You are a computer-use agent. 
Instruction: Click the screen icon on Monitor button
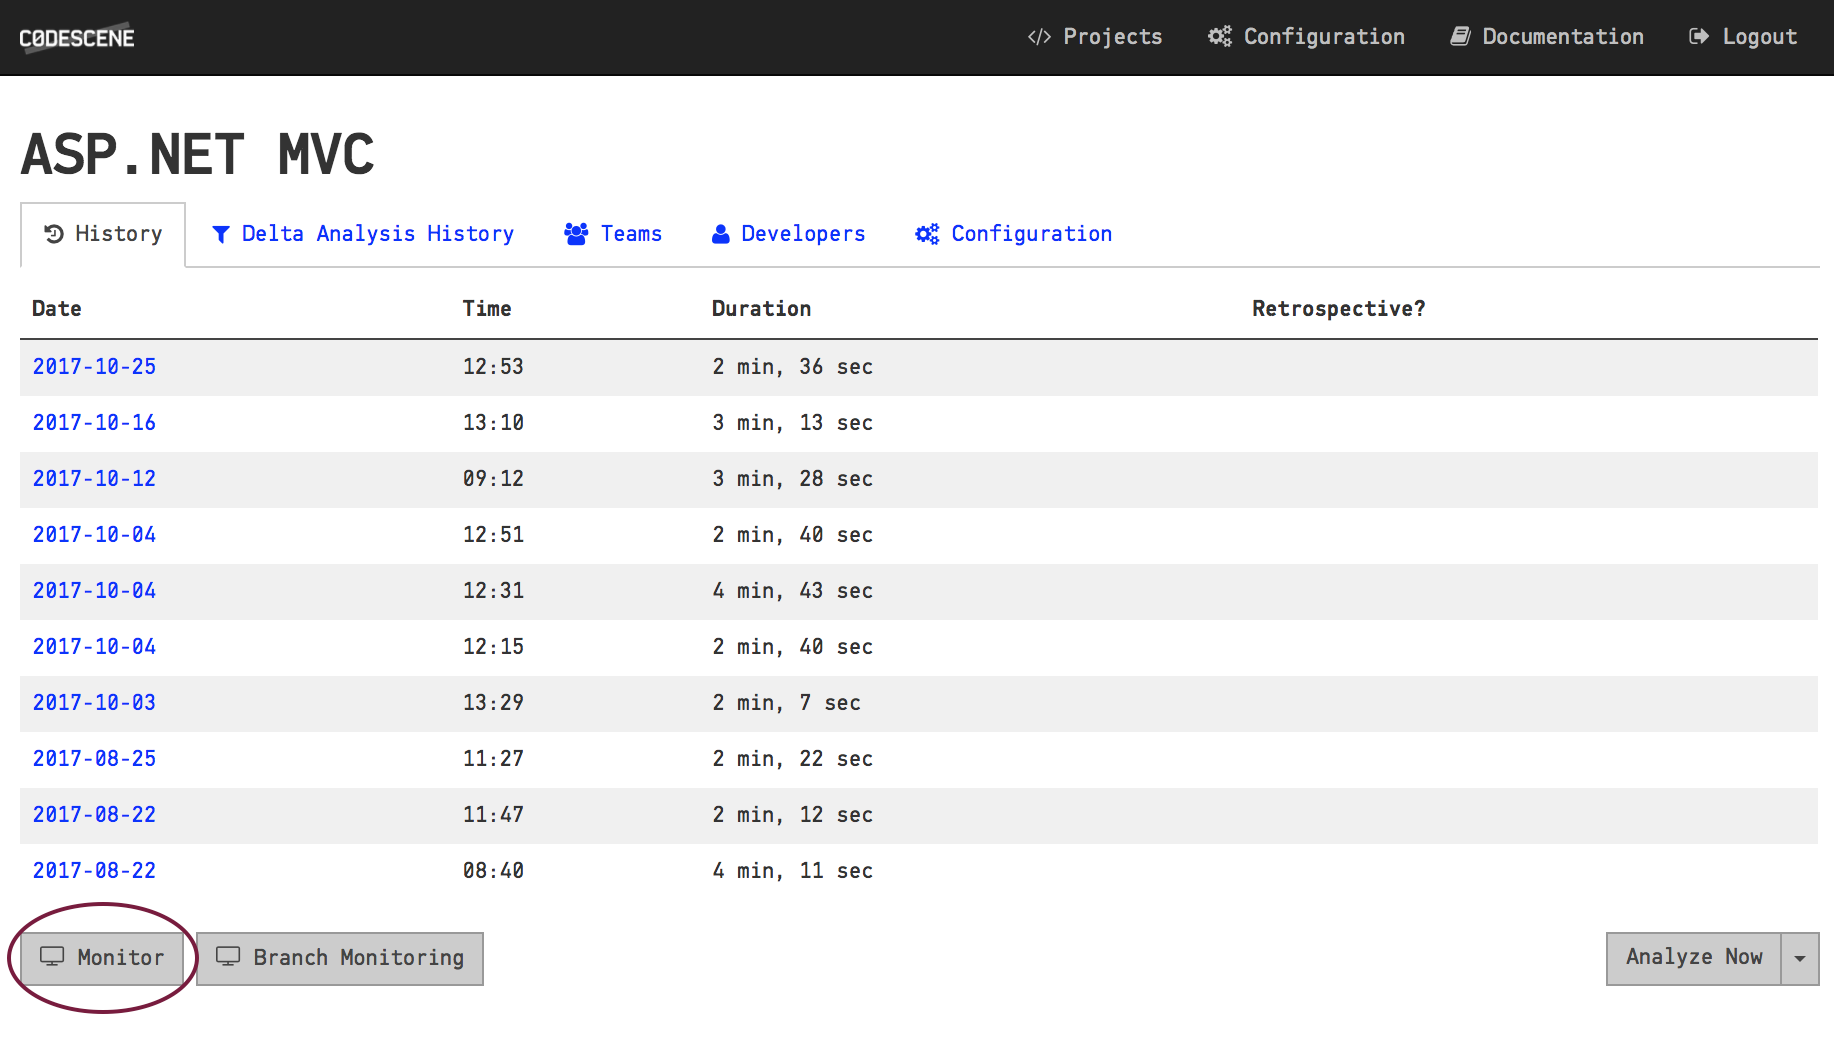pos(52,957)
